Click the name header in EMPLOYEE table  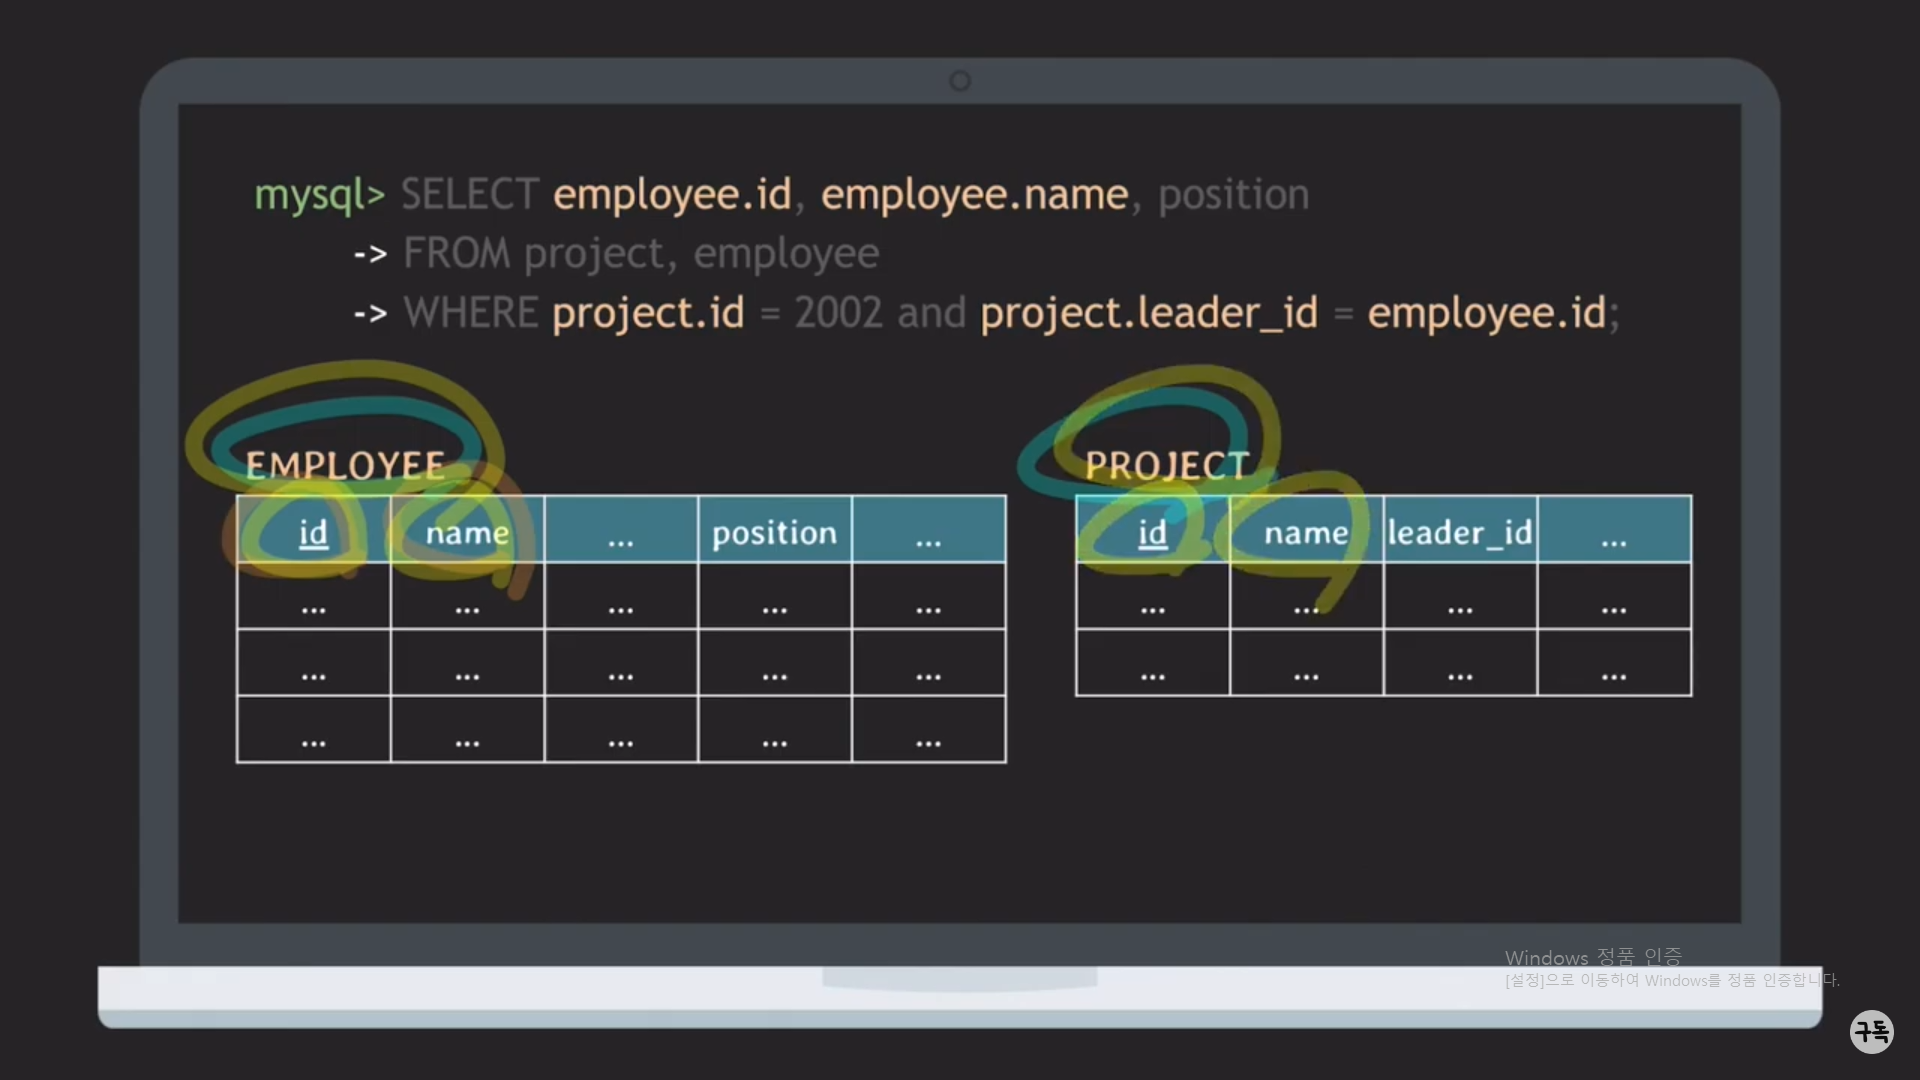[x=467, y=533]
